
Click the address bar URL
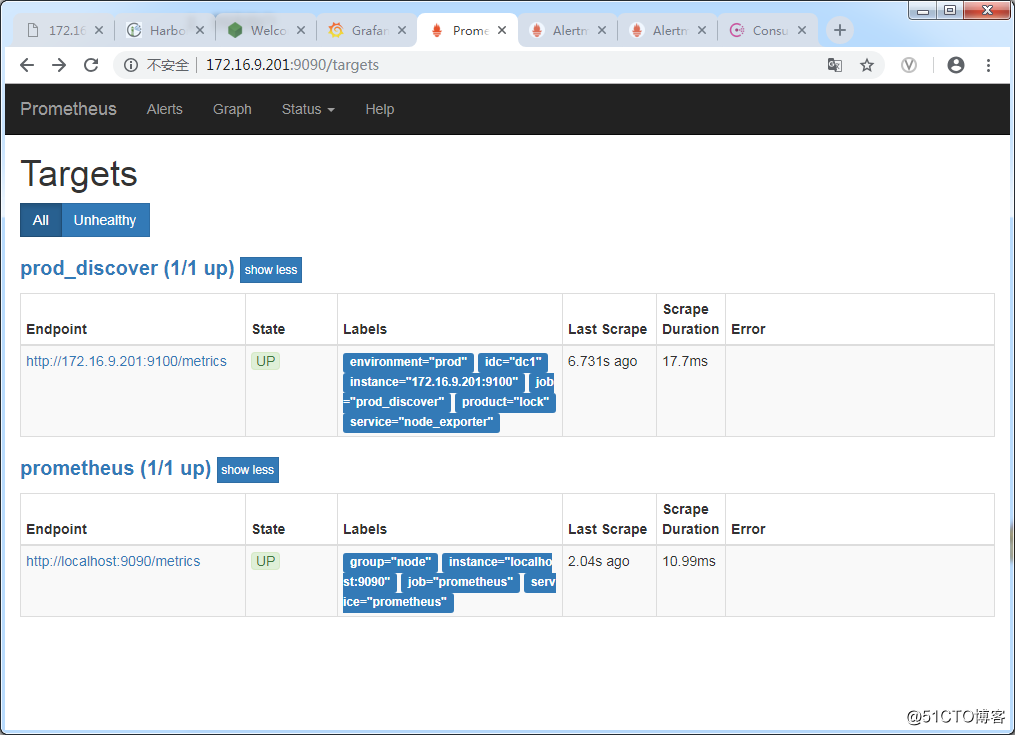click(293, 65)
